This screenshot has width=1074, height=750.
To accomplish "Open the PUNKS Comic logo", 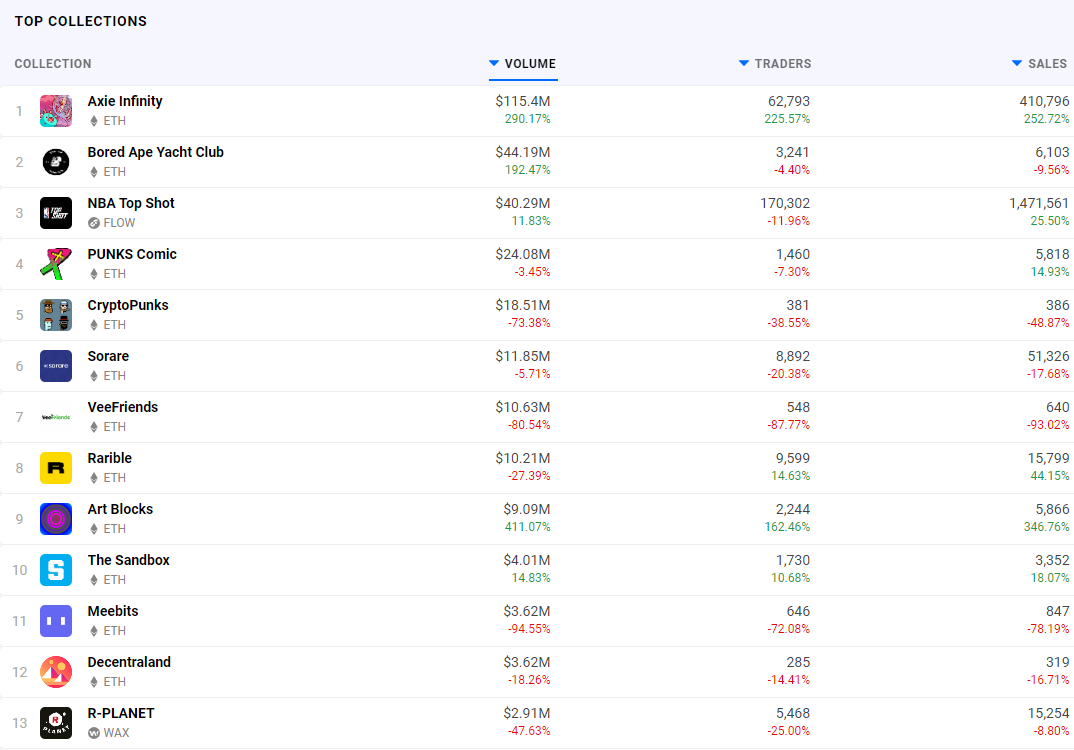I will pyautogui.click(x=56, y=264).
